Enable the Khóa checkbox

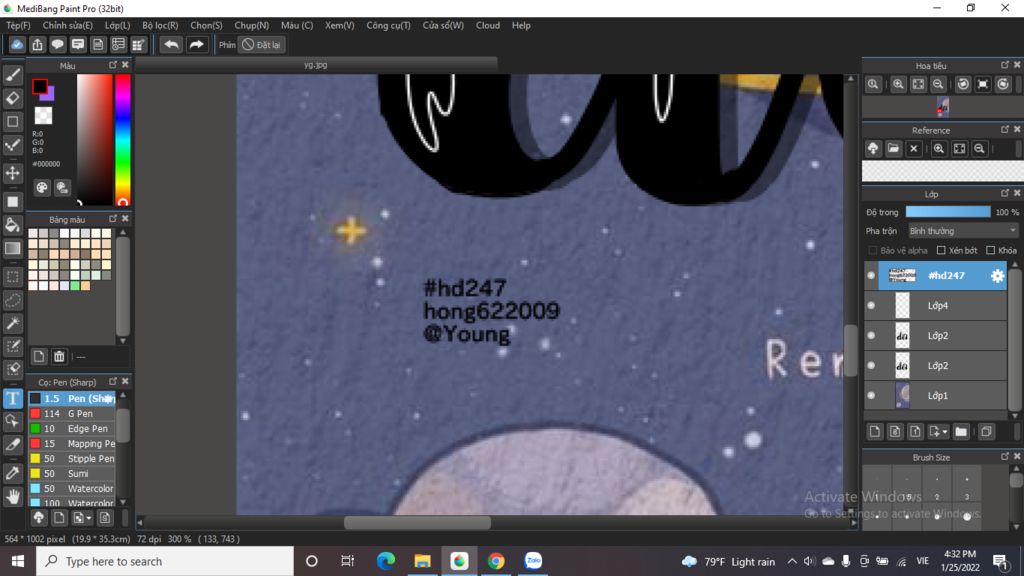[991, 250]
